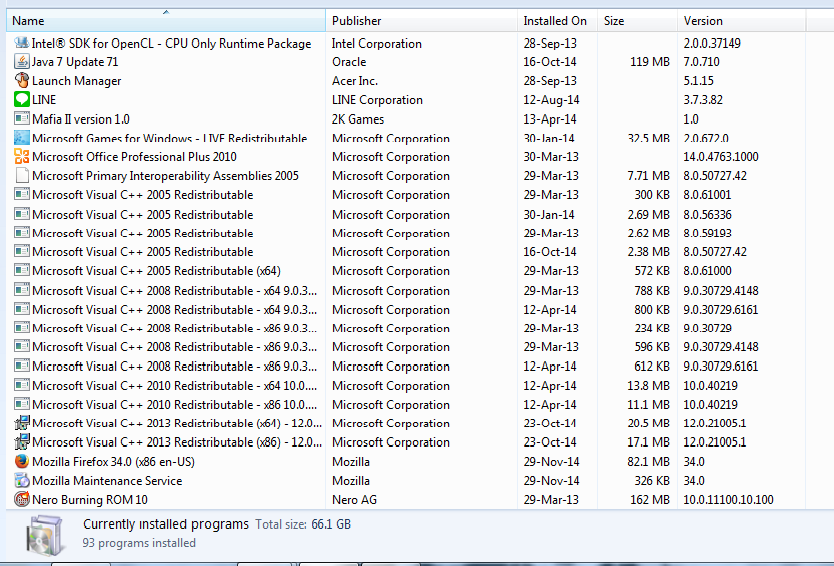Image resolution: width=834 pixels, height=566 pixels.
Task: Select Microsoft Office Professional Plus 2010
Action: [134, 157]
